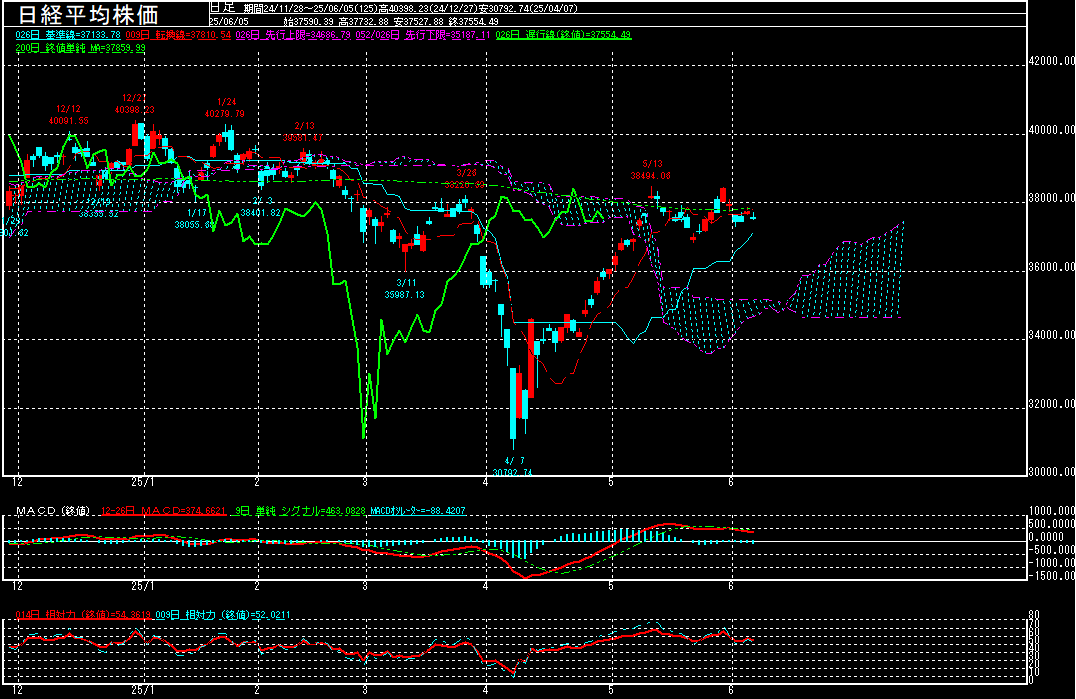Screen dimensions: 1076x699
Task: Click price axis label 38000.00
Action: pos(1052,198)
